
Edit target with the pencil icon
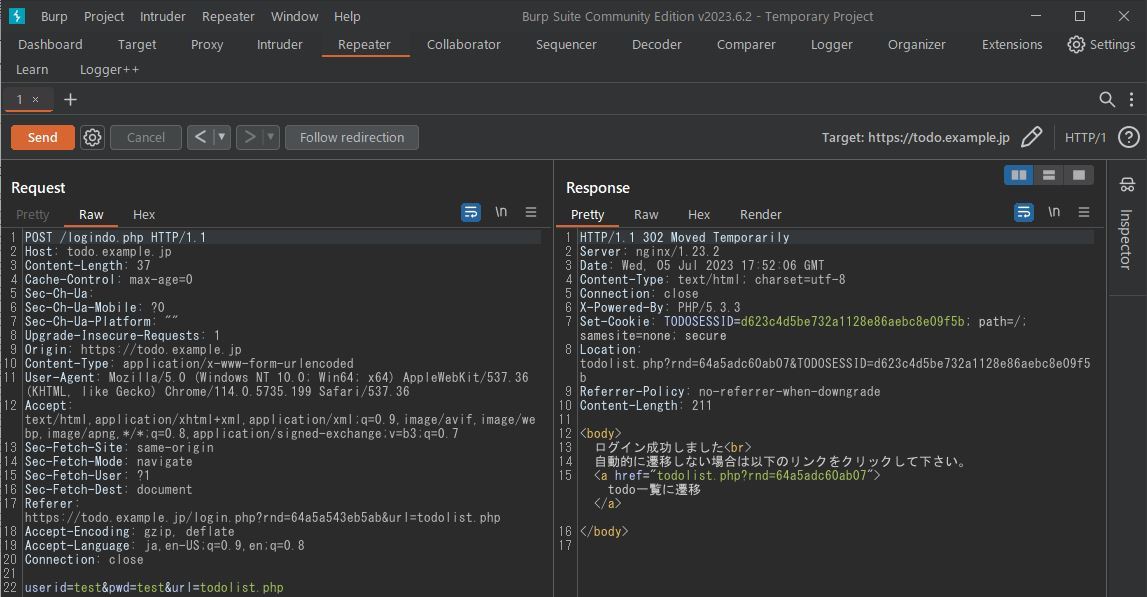(x=1031, y=137)
